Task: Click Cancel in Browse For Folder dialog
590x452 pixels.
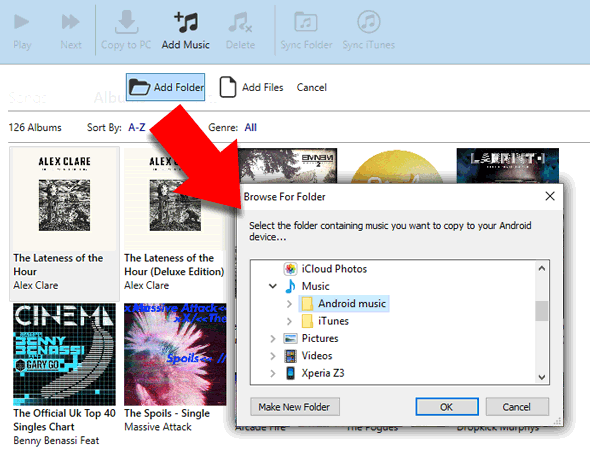Action: (x=517, y=407)
